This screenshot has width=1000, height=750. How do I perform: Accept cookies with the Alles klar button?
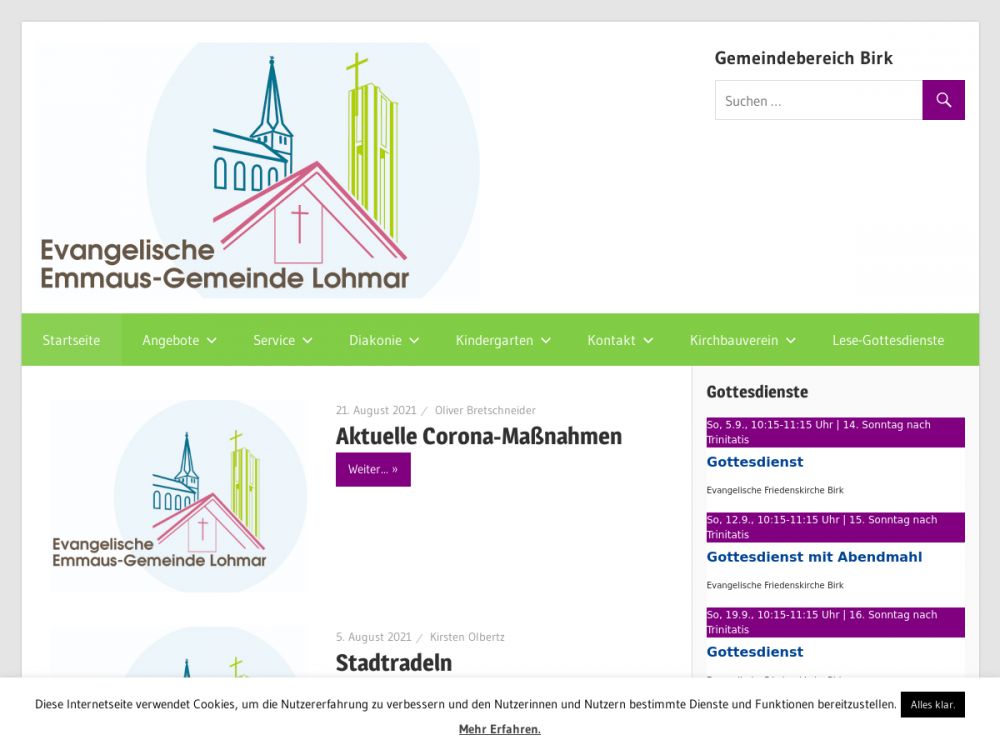[932, 704]
